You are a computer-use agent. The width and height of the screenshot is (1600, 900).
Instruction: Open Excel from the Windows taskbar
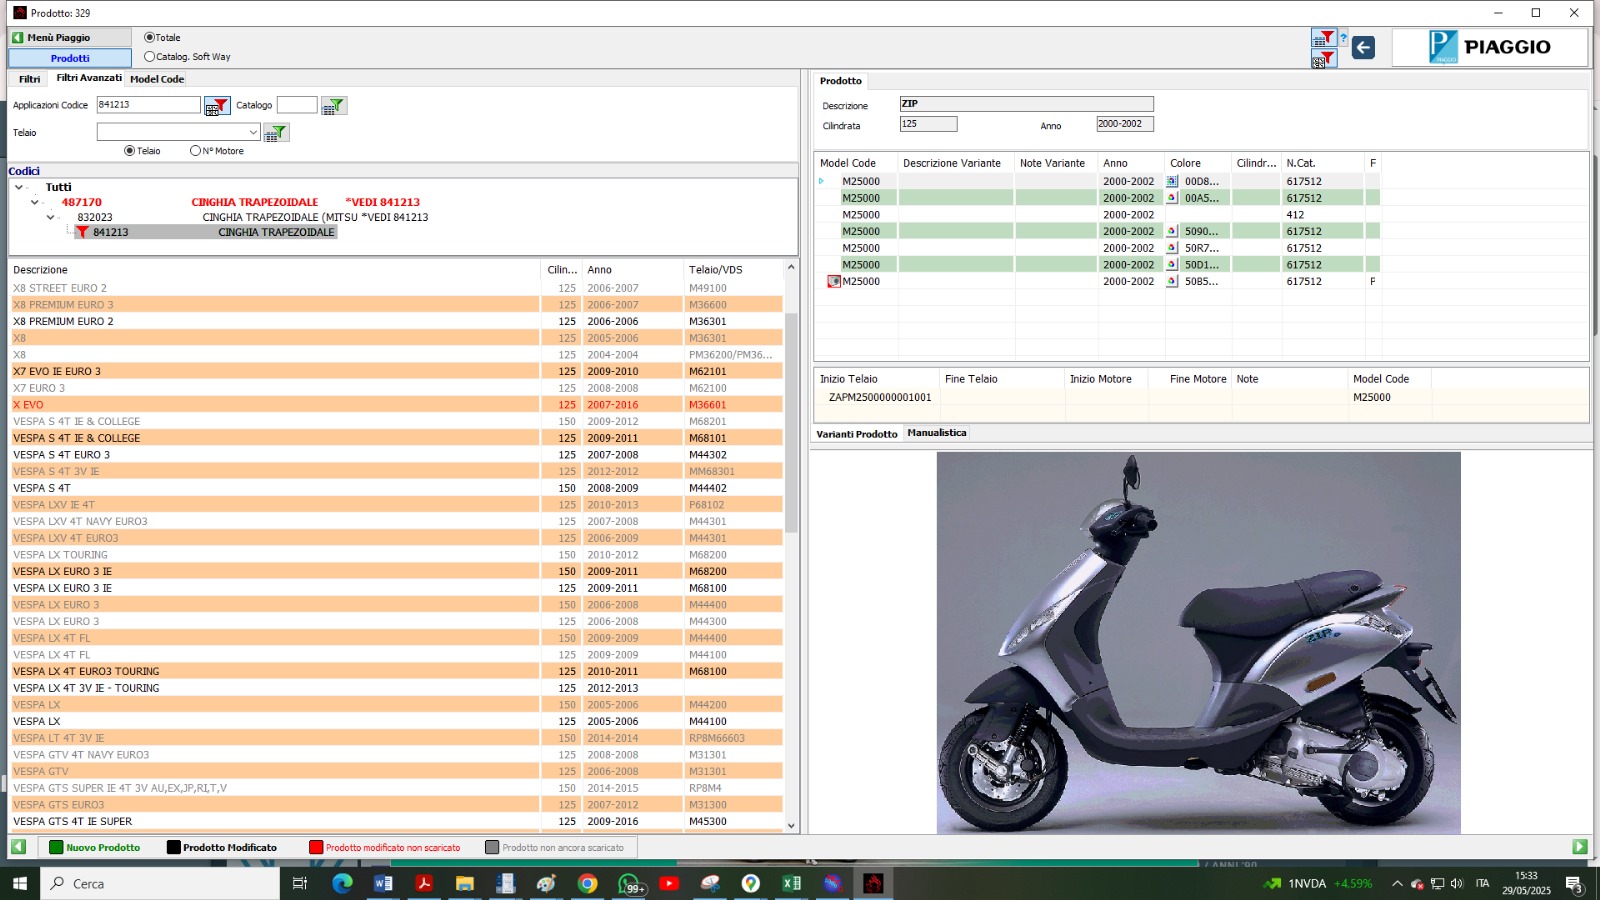(791, 883)
